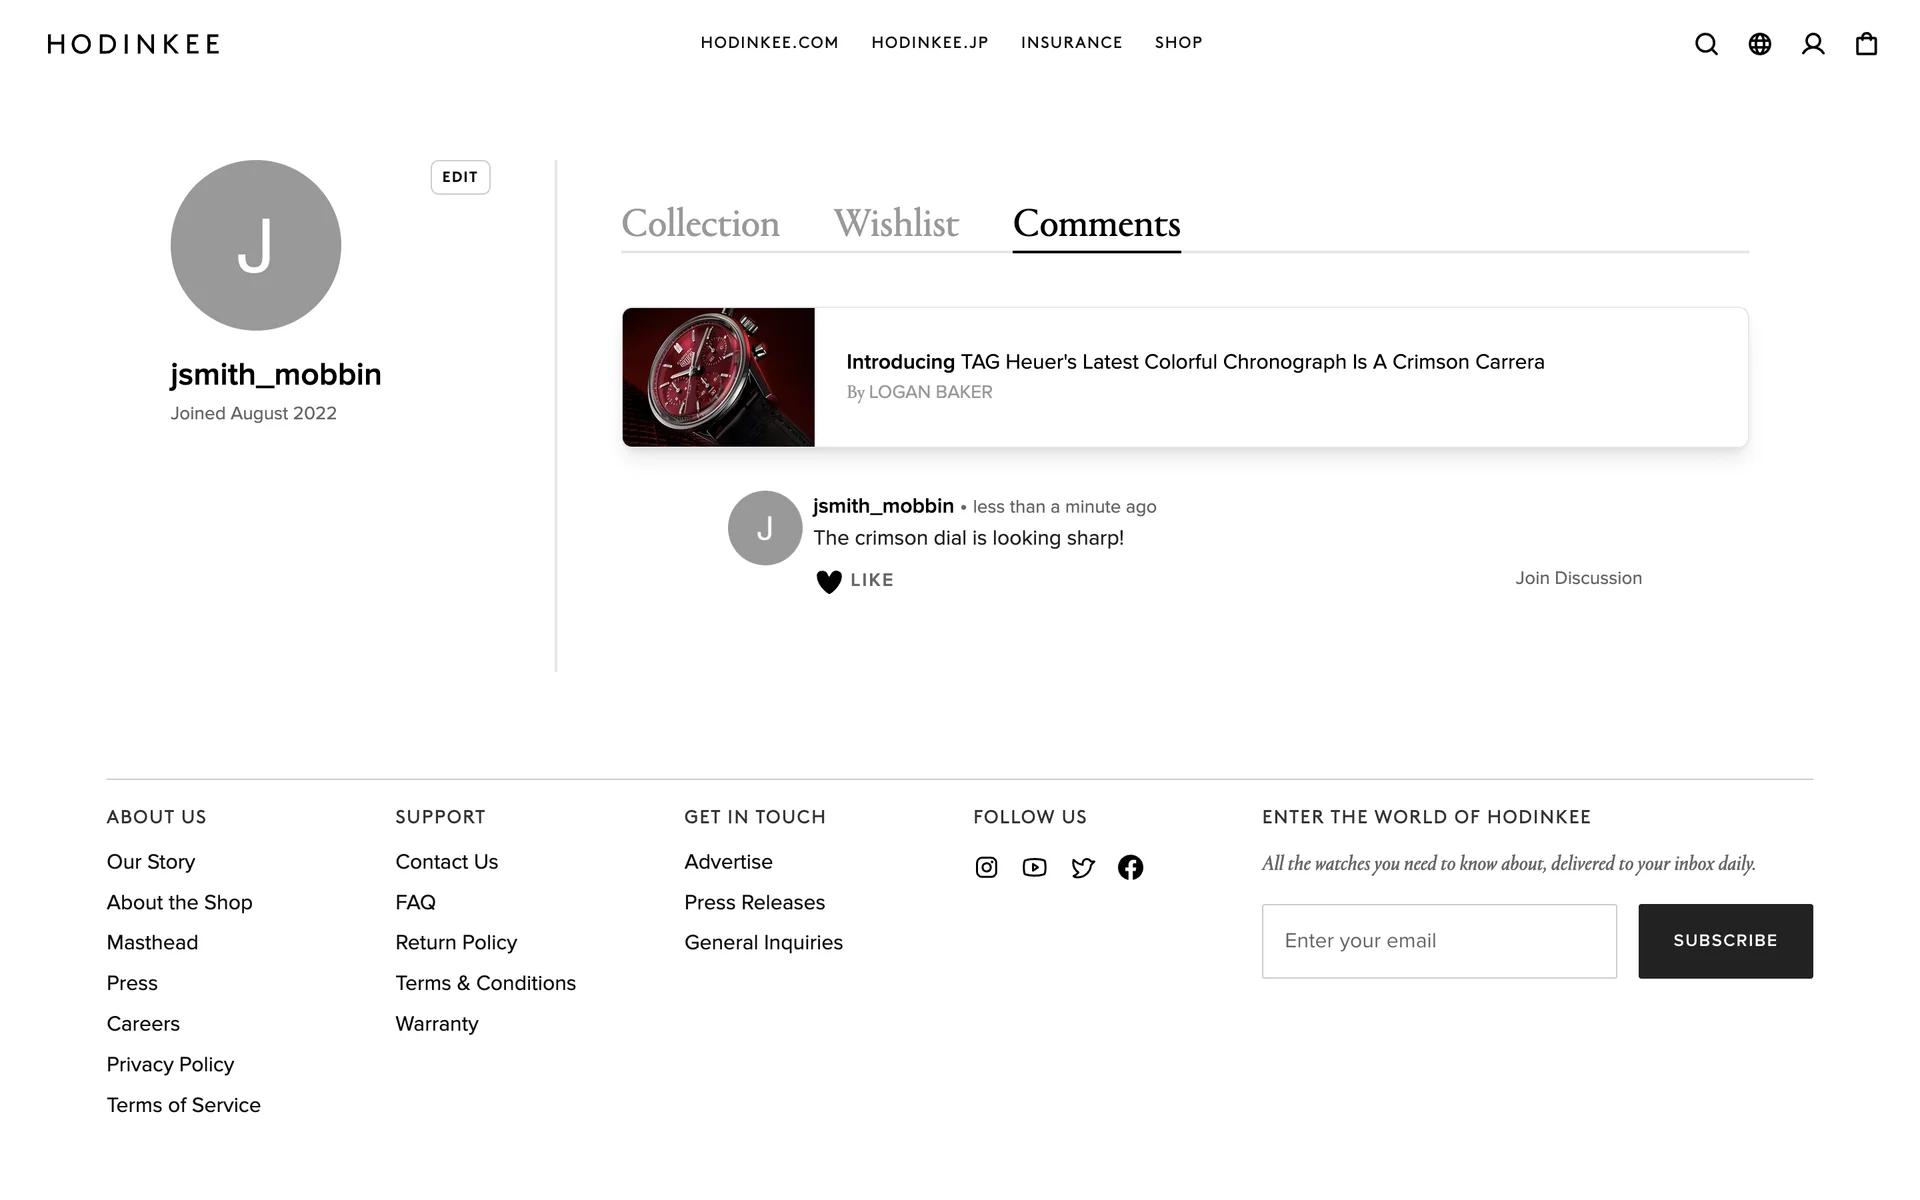The height and width of the screenshot is (1200, 1920).
Task: Open the shopping bag icon
Action: [1866, 44]
